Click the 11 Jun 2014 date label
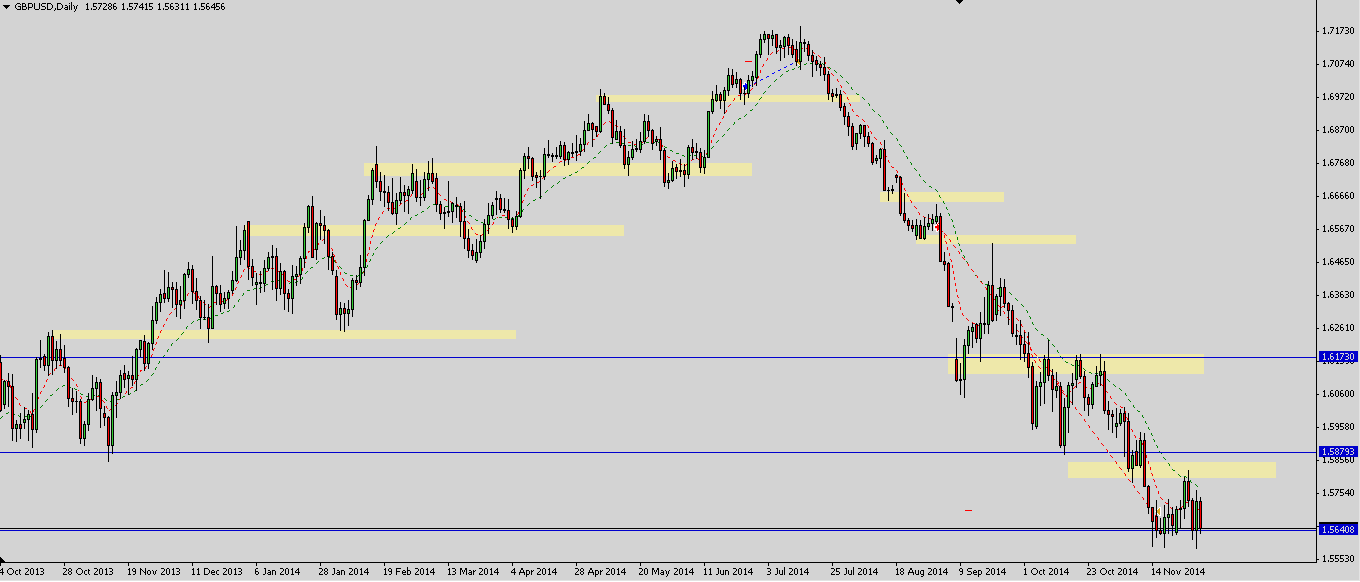1360x582 pixels. (x=729, y=572)
